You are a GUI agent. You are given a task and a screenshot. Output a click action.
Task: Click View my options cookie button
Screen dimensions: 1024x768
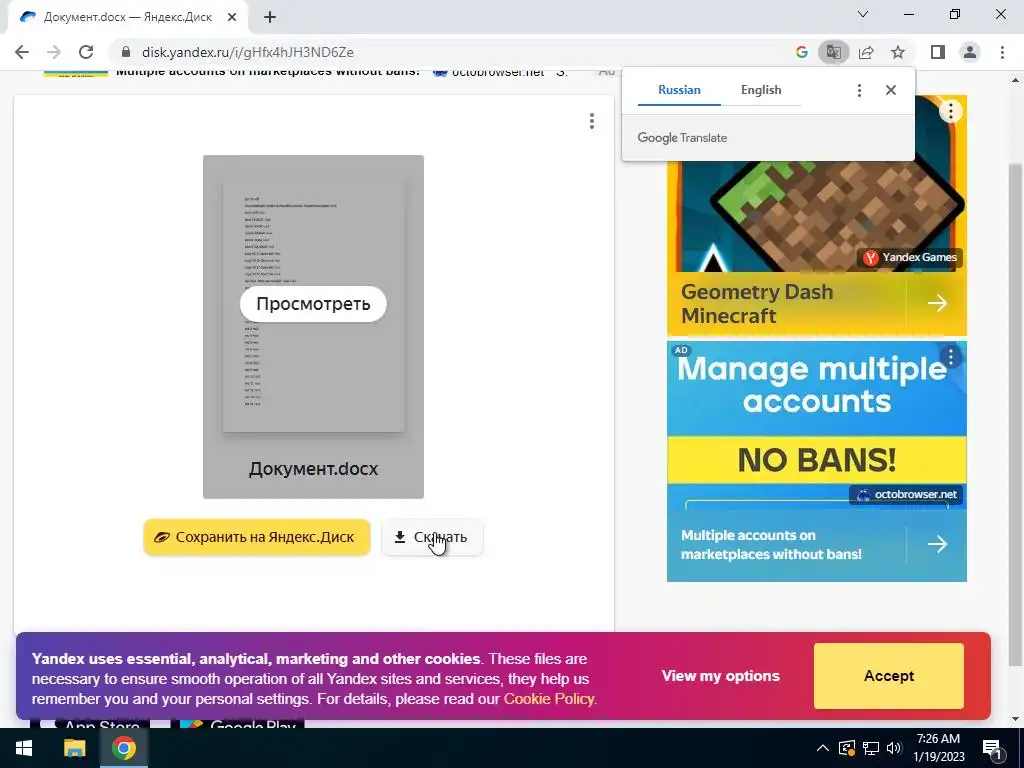tap(720, 676)
